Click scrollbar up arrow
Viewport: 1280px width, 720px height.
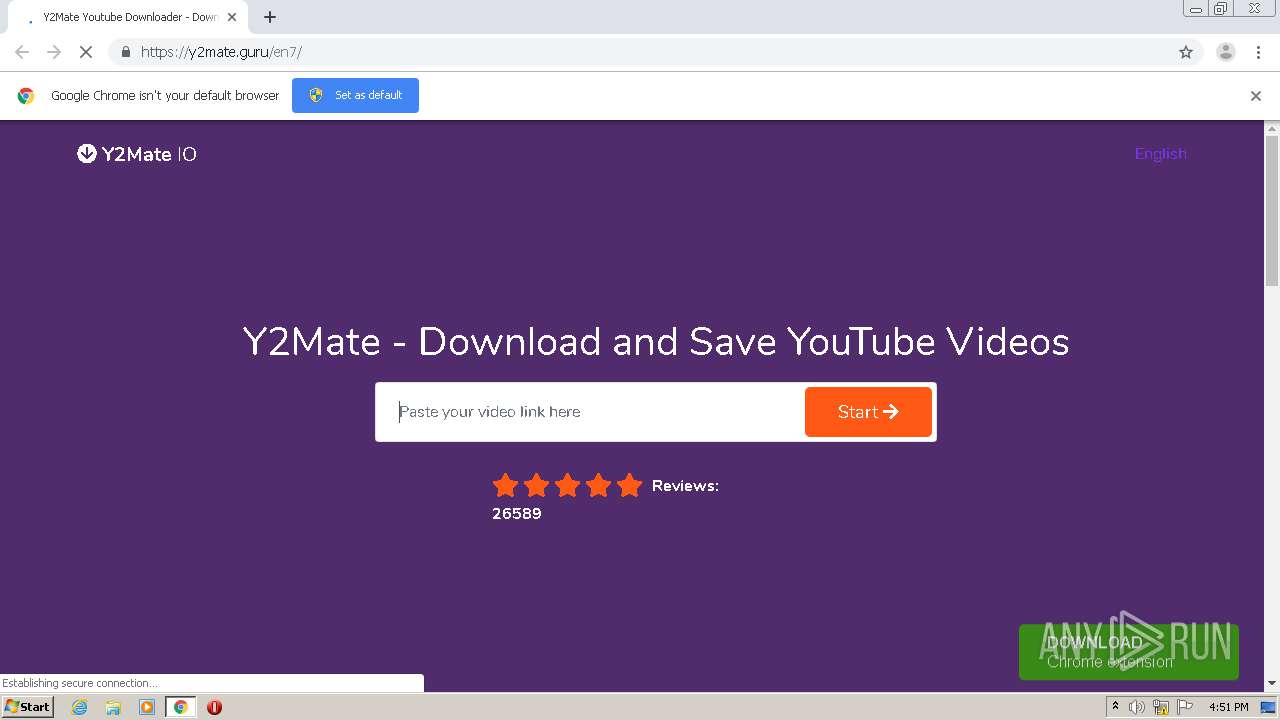pyautogui.click(x=1272, y=128)
